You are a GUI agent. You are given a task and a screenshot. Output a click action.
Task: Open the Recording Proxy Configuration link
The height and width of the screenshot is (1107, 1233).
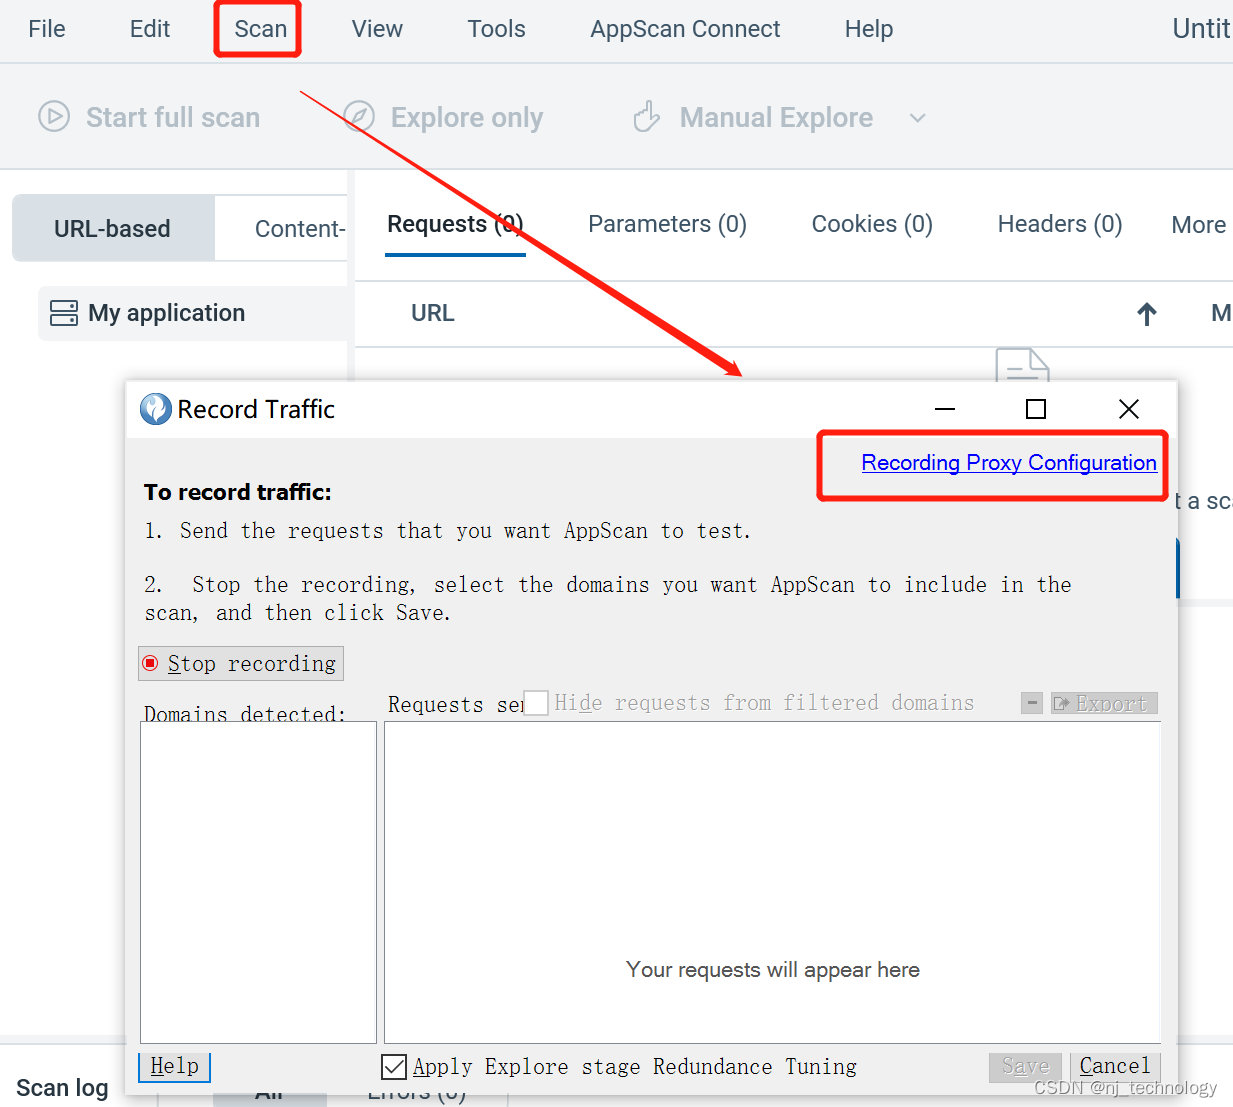coord(1009,463)
